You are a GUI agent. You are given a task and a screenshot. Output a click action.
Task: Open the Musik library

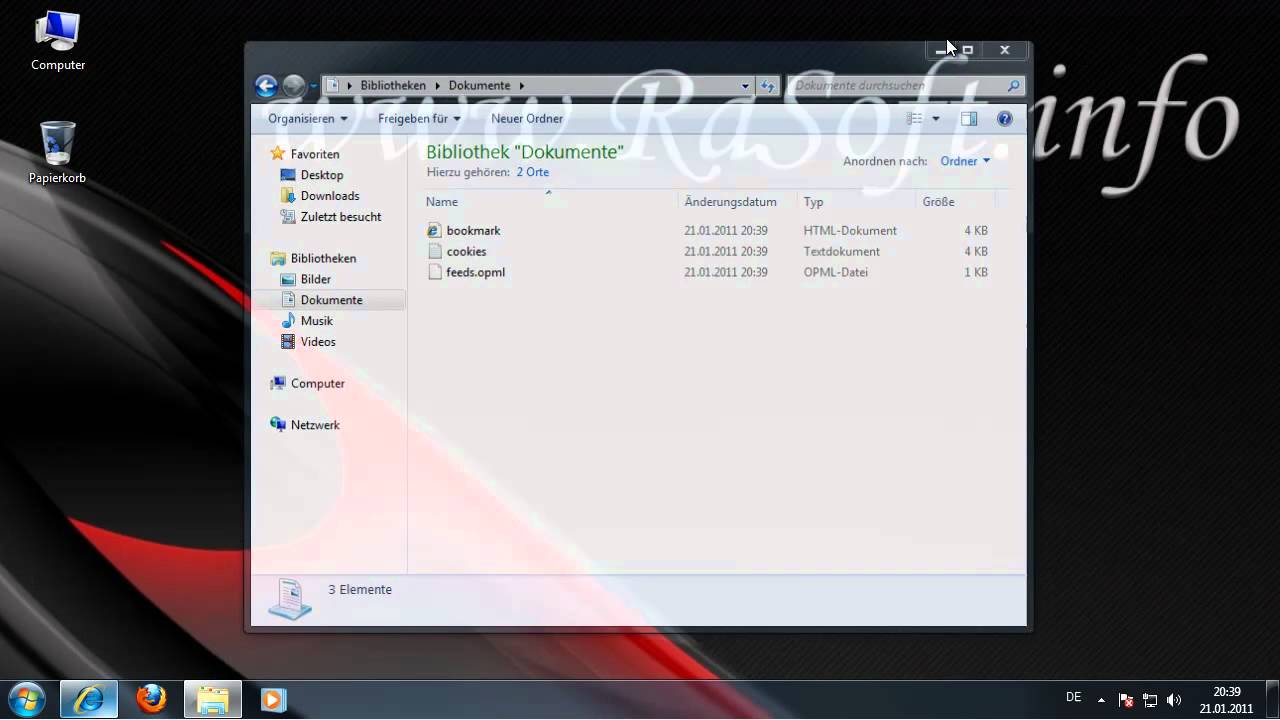(317, 321)
